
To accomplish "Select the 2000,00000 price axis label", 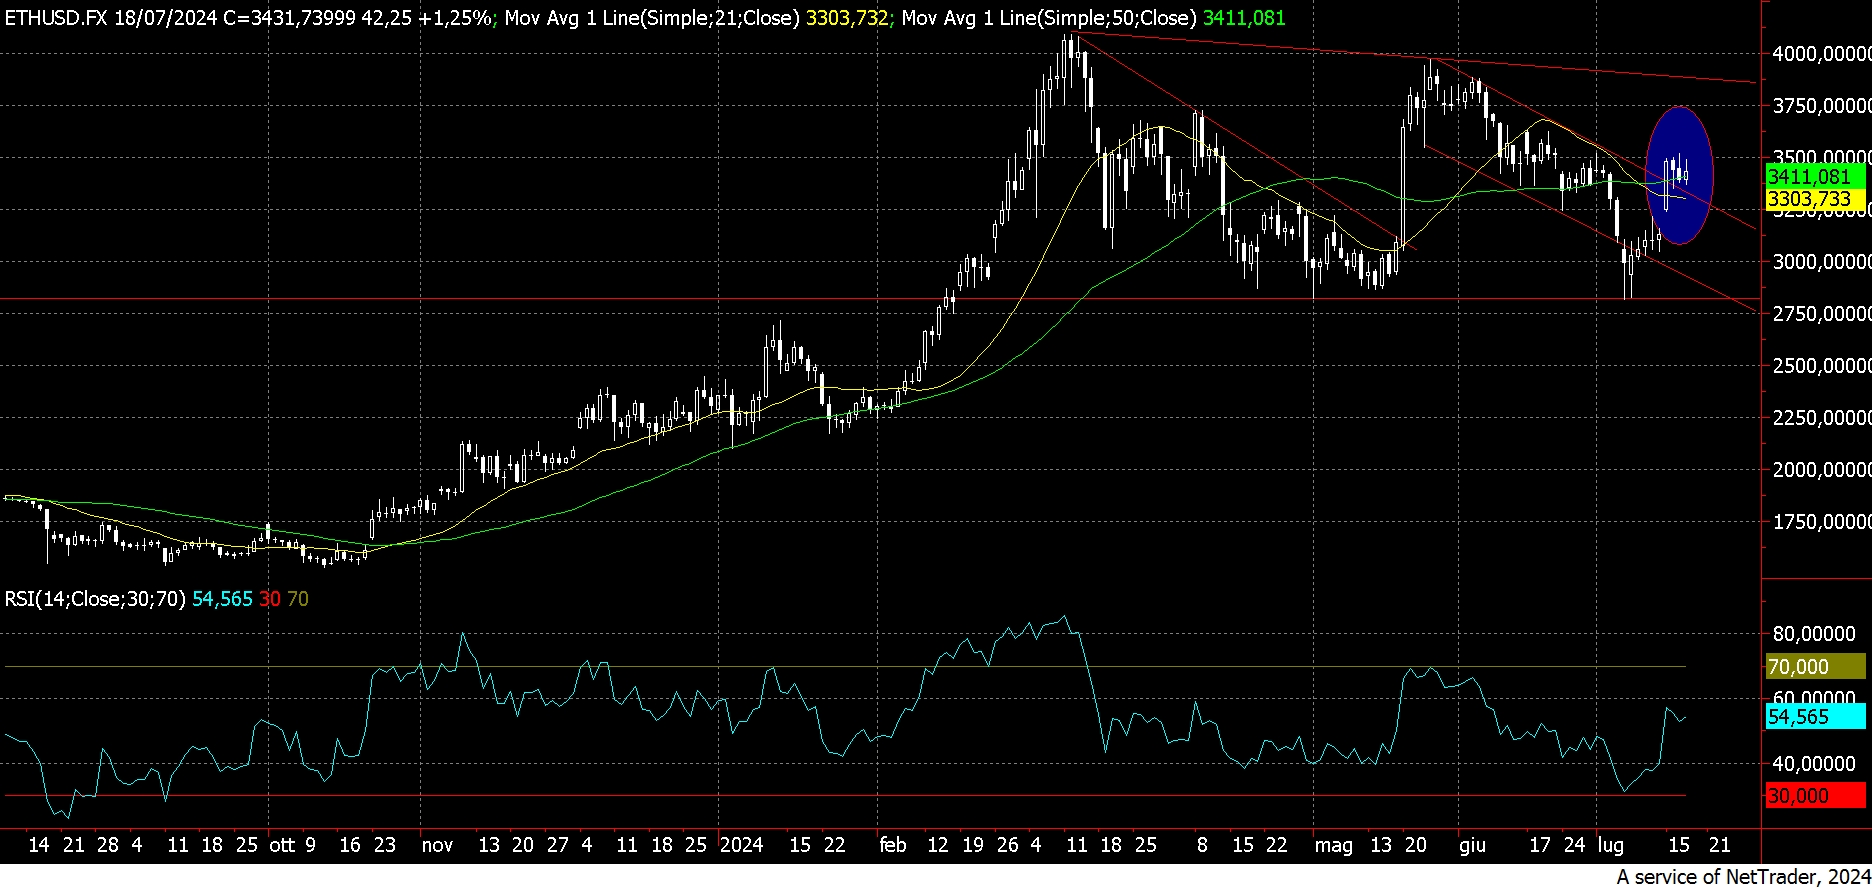I will tap(1821, 470).
